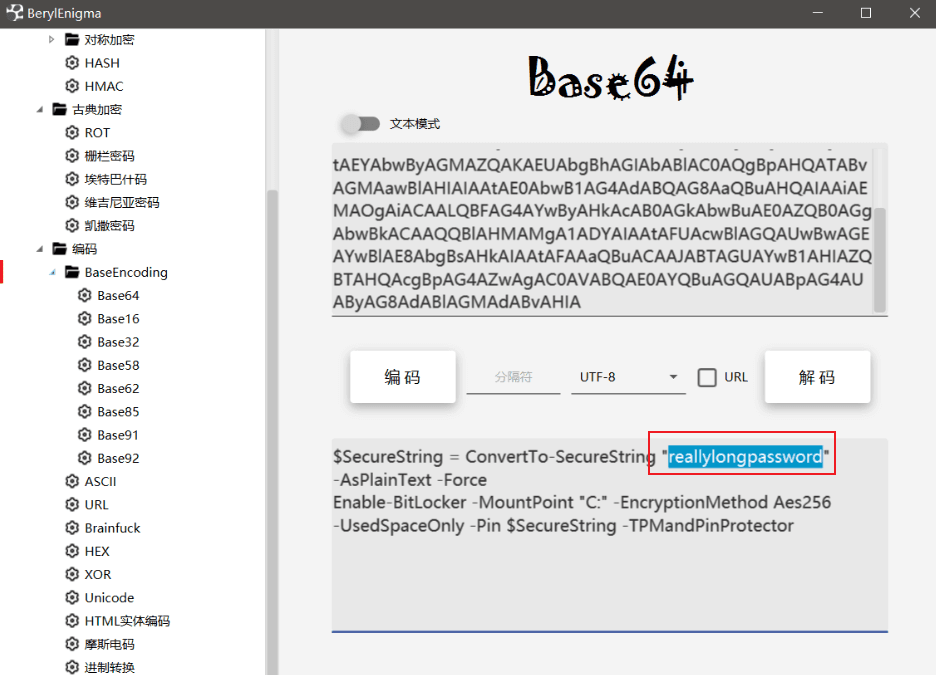936x675 pixels.
Task: Click the gear icon beside HASH
Action: coord(72,63)
